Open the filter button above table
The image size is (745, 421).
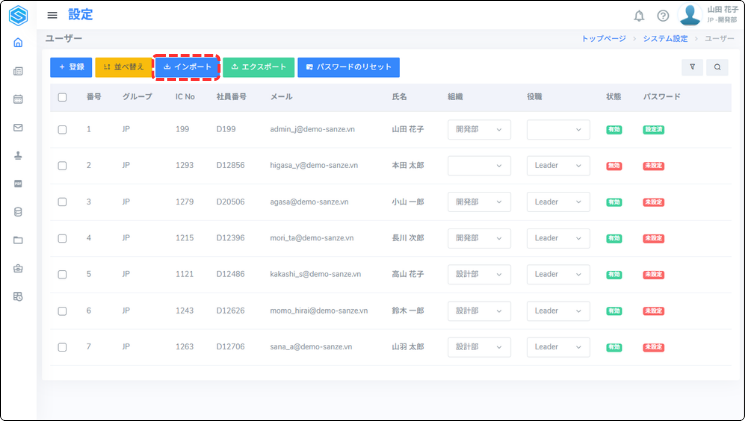coord(692,67)
